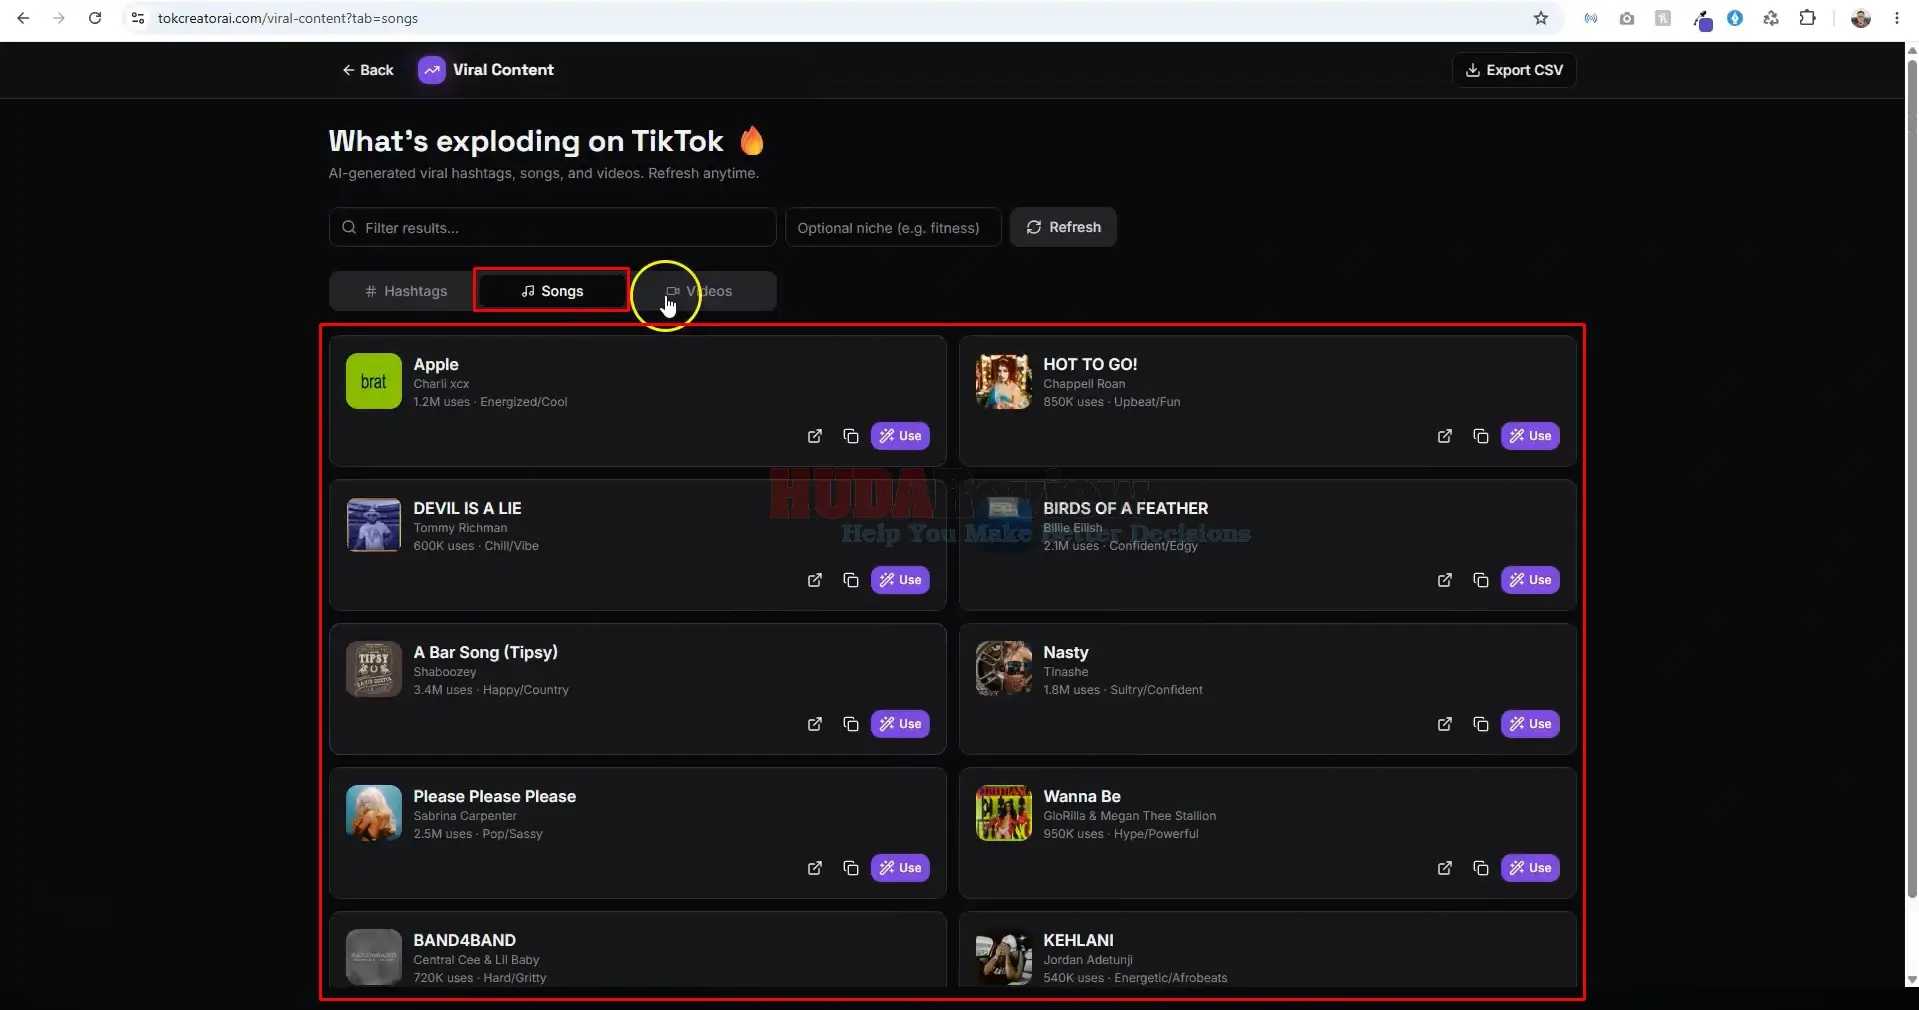Click the Filter results search field
The image size is (1919, 1010).
click(x=552, y=227)
